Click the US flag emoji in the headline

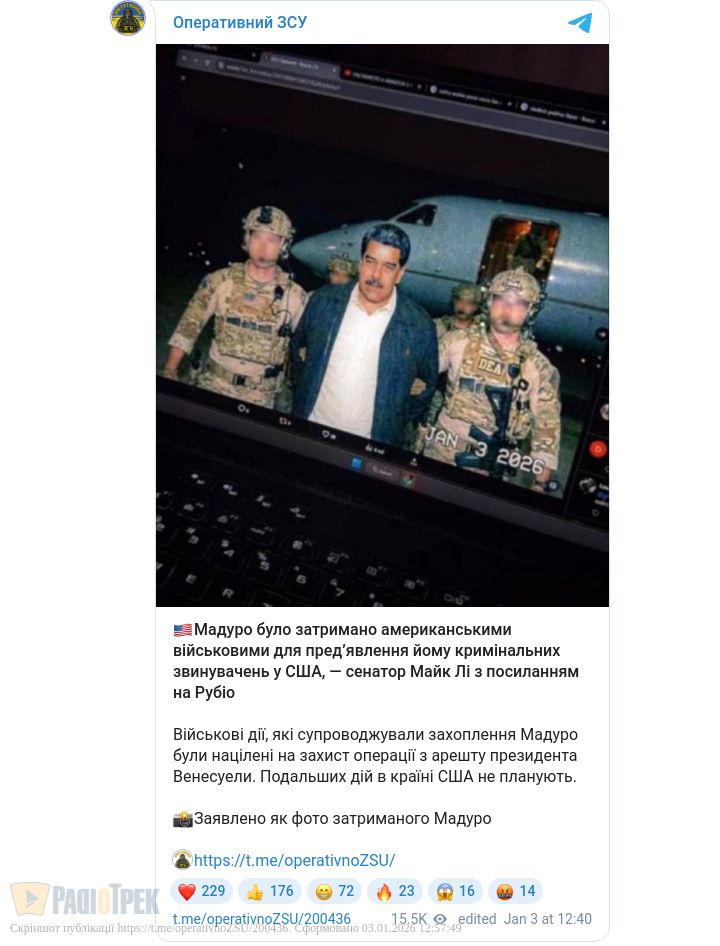point(182,630)
